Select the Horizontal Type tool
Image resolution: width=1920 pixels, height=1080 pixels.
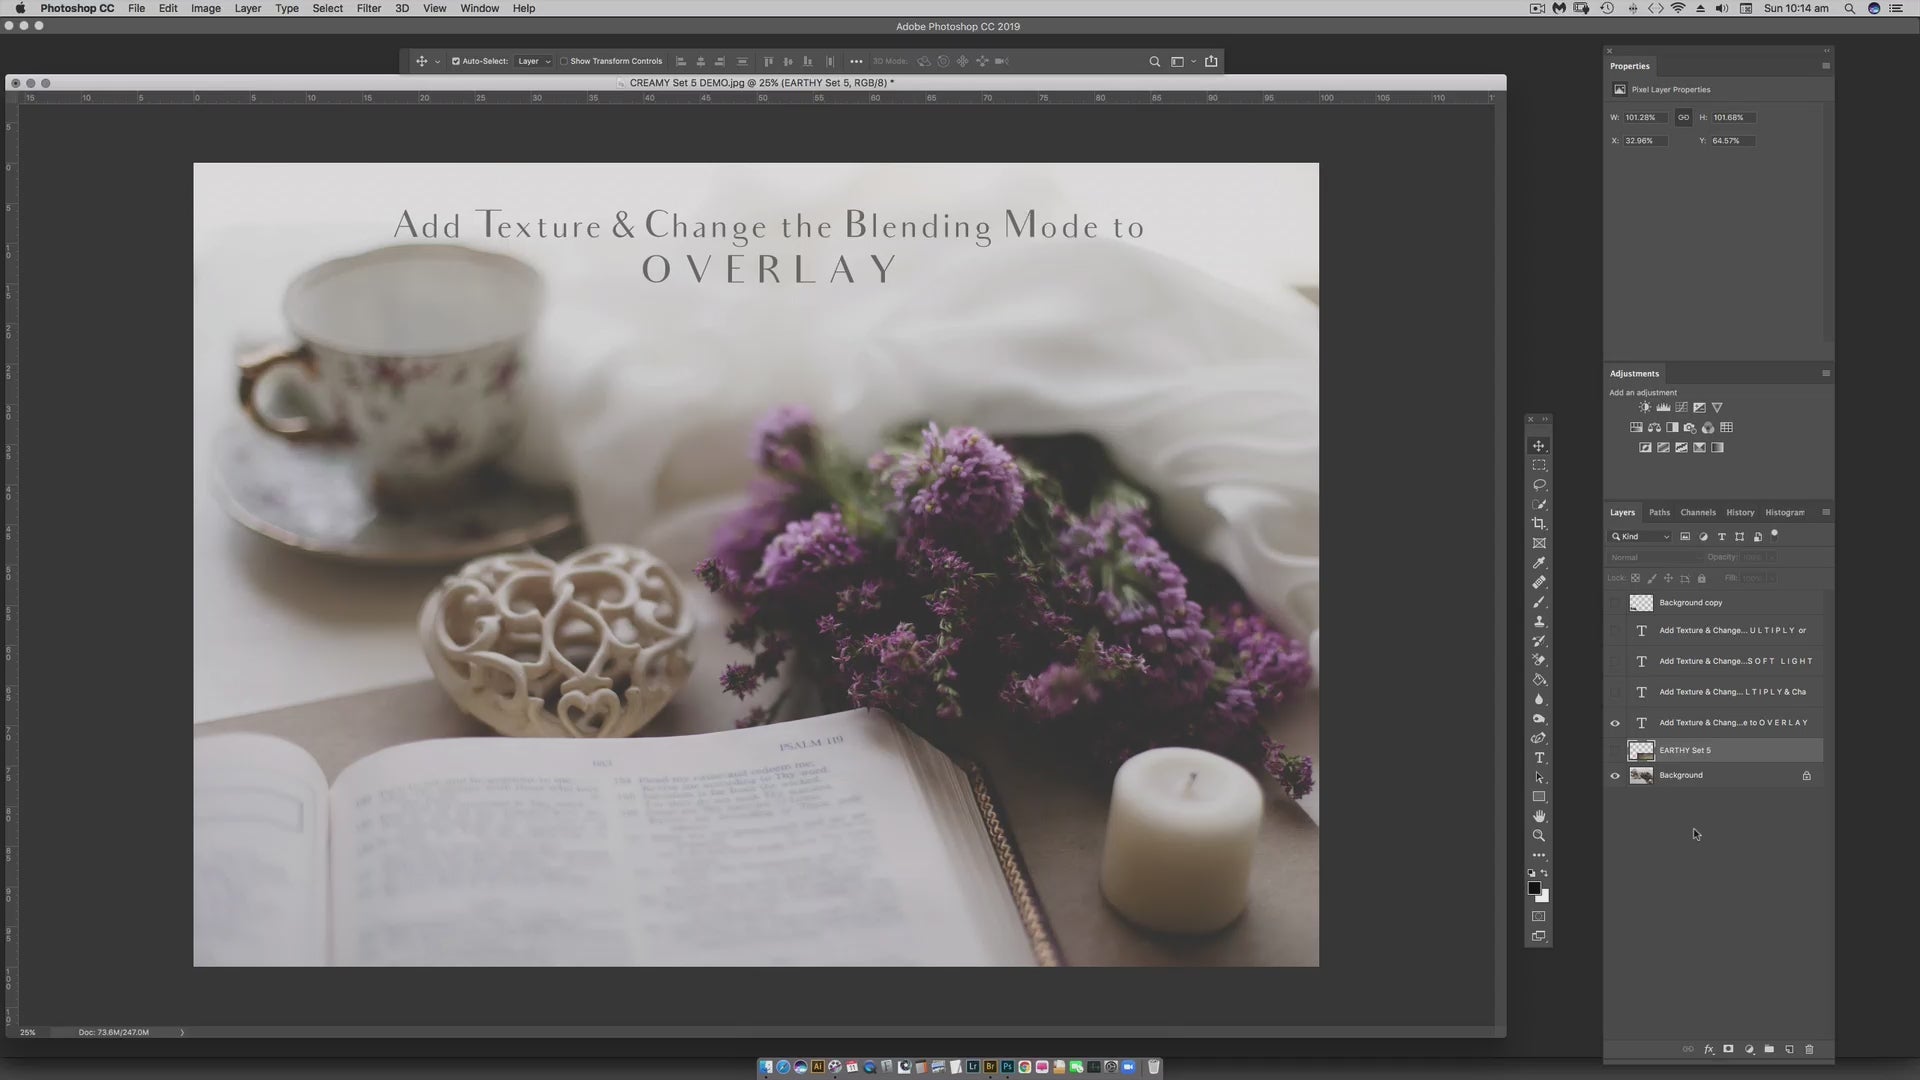(x=1539, y=758)
